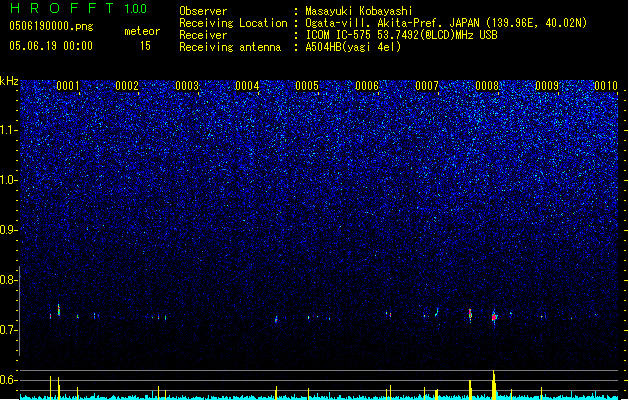Viewport: 629px width, 400px height.
Task: Click the kHz axis unit label
Action: click(x=9, y=81)
